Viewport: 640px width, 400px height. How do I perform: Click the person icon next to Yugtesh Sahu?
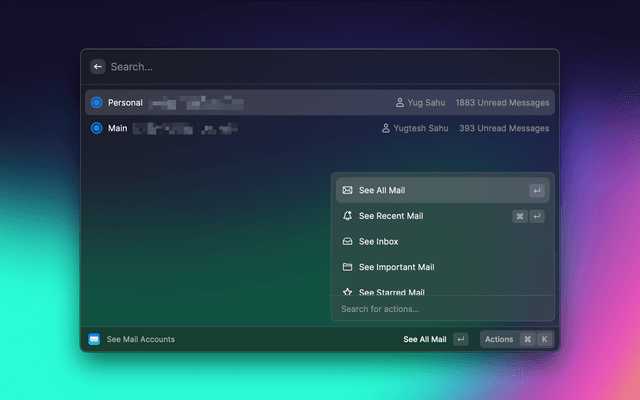386,129
